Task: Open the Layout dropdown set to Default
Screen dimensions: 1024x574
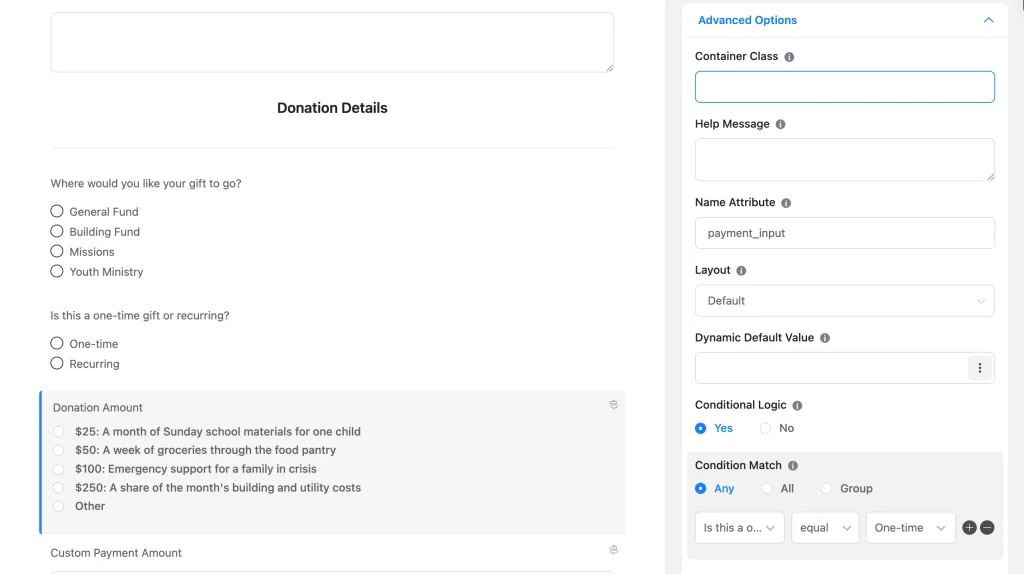Action: click(844, 301)
